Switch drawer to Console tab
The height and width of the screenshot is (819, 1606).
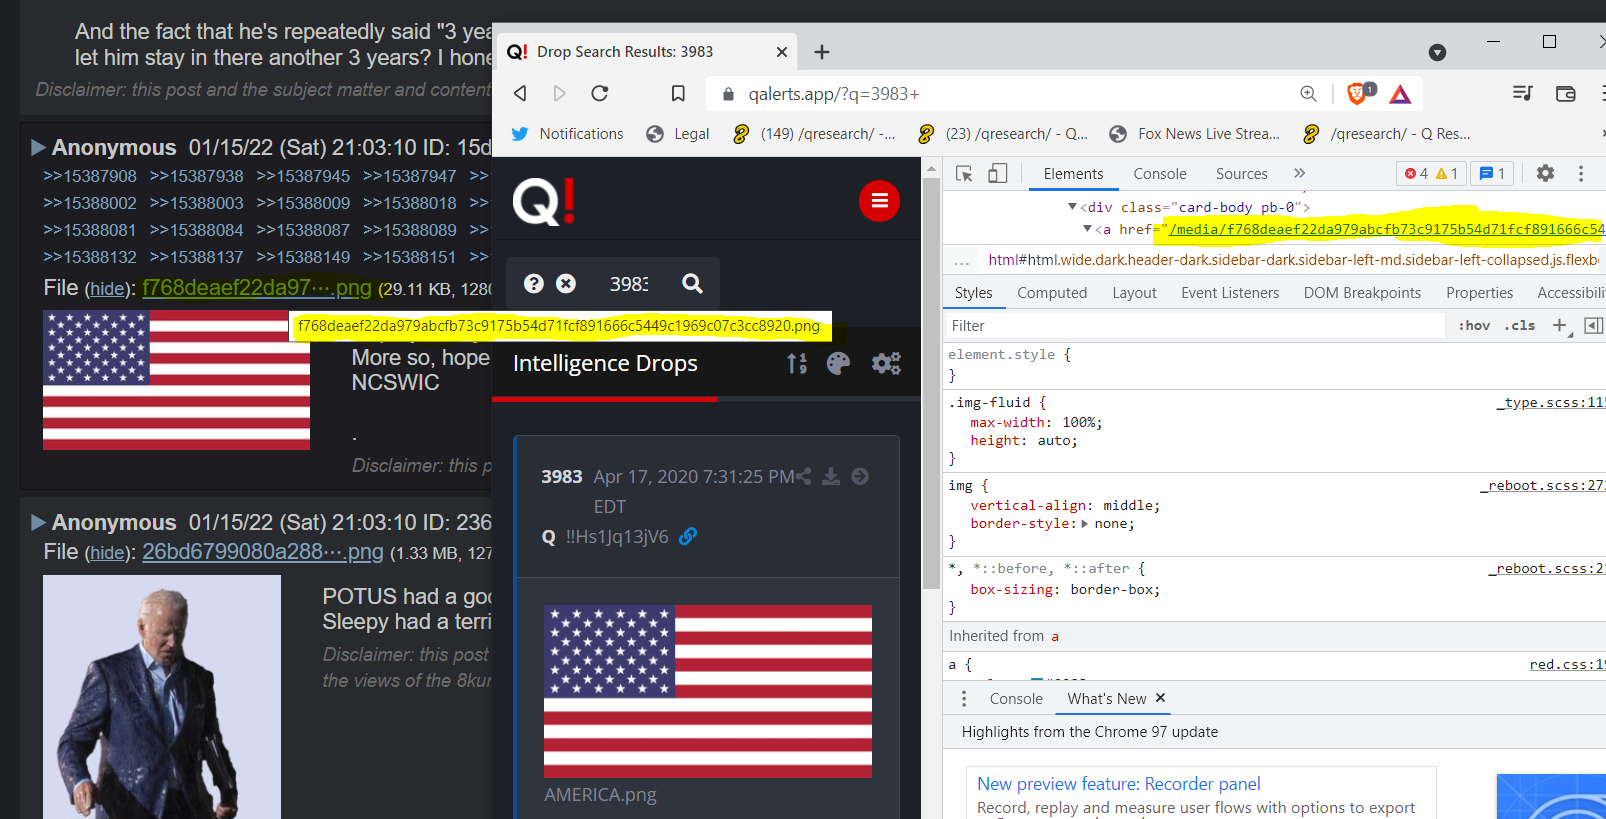pos(1016,699)
